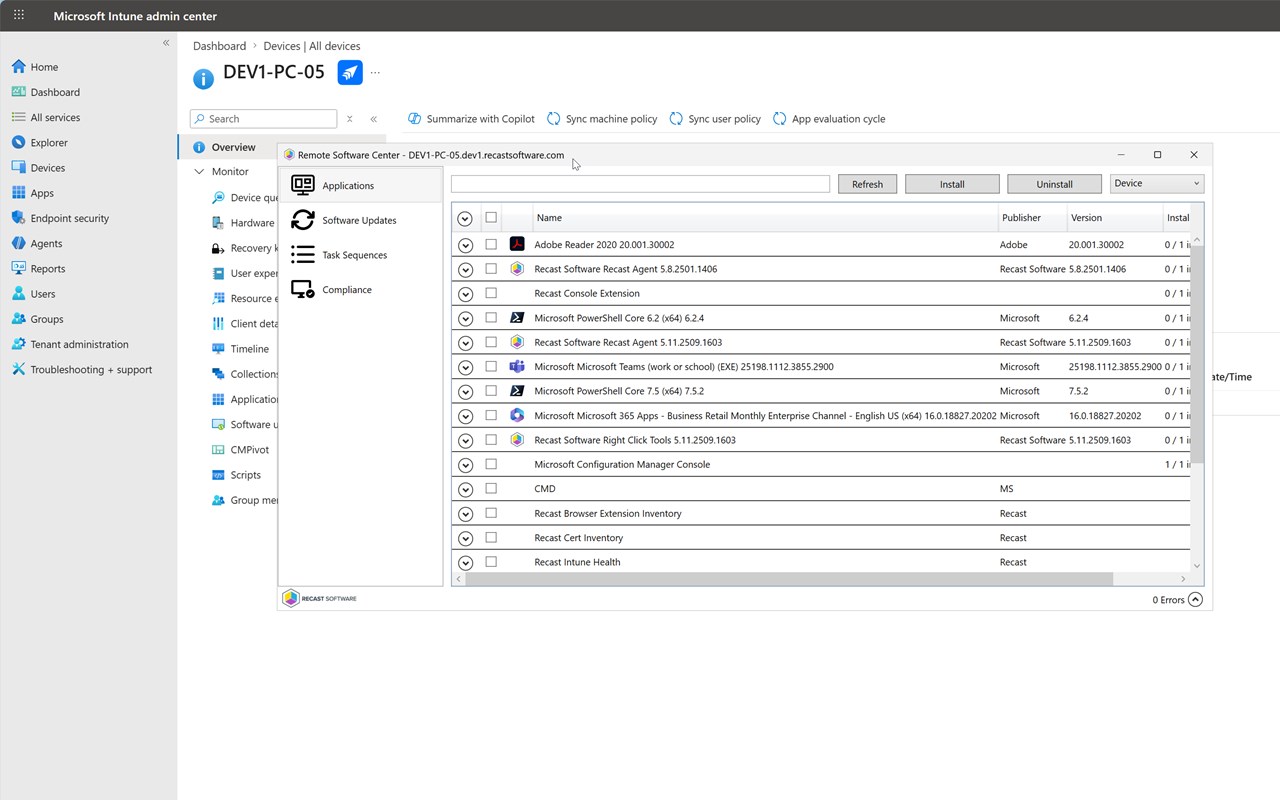Check the Recast Console Extension checkbox
The width and height of the screenshot is (1280, 800).
click(x=491, y=293)
